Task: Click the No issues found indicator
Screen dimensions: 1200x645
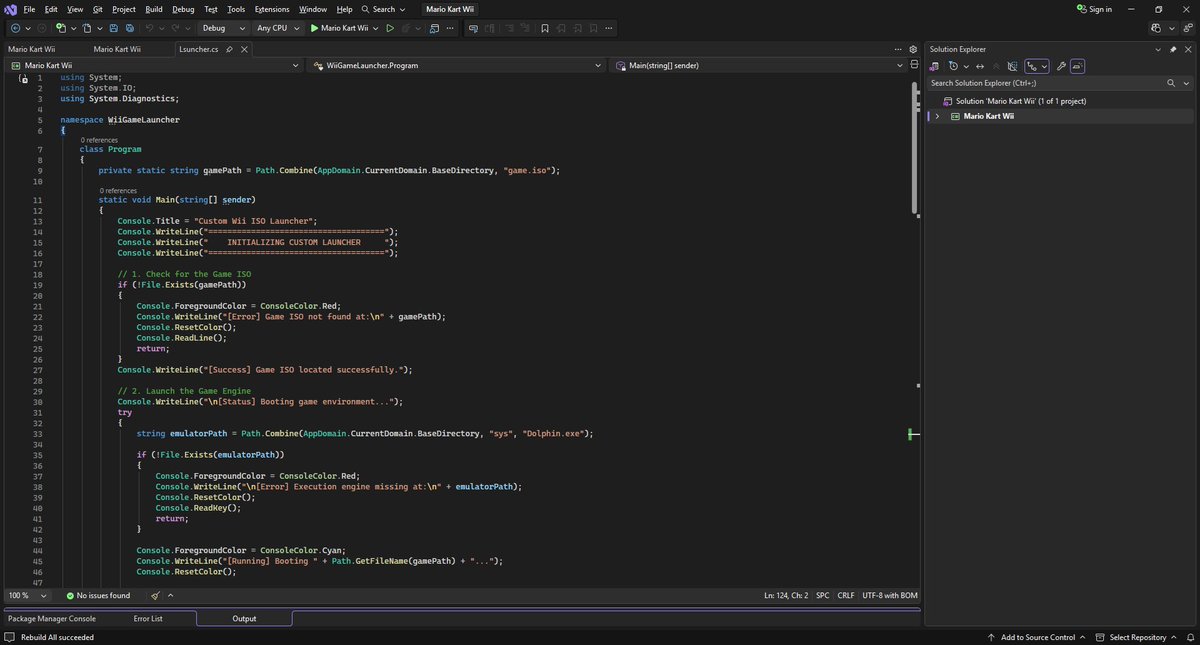Action: 98,595
